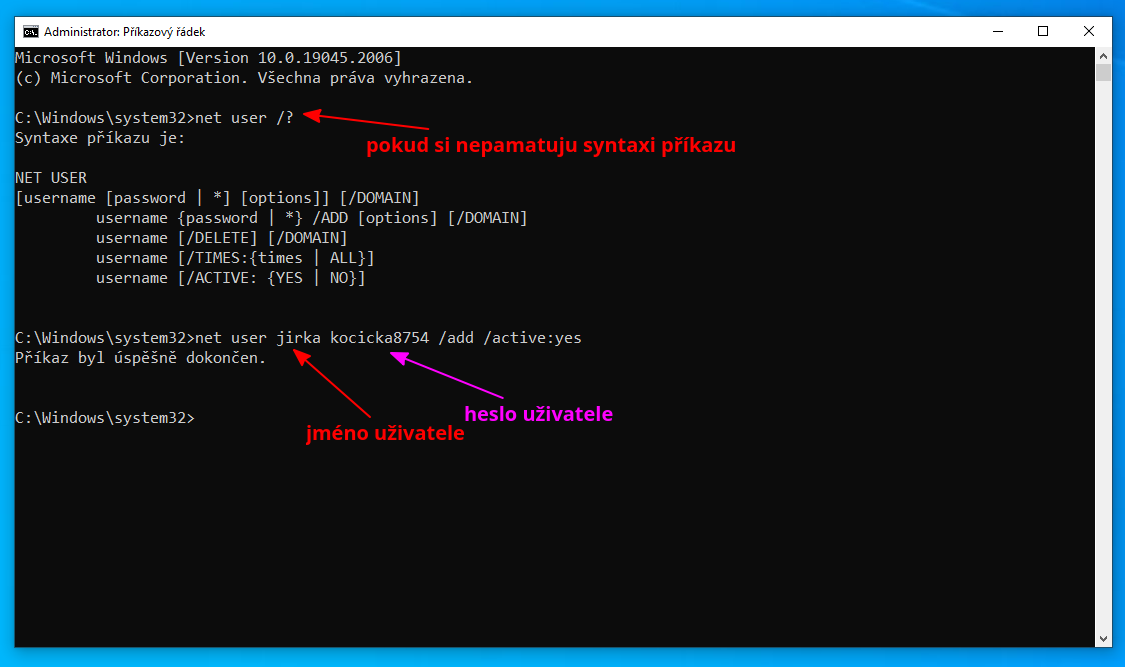The image size is (1125, 667).
Task: Click the scrollbar down arrow
Action: [x=1103, y=637]
